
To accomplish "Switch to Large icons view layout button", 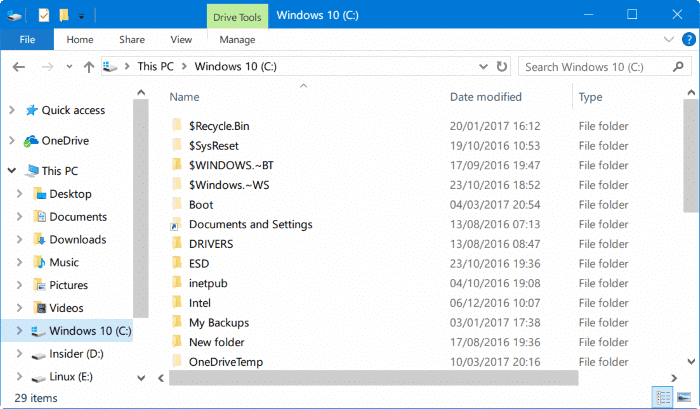I will coord(683,397).
